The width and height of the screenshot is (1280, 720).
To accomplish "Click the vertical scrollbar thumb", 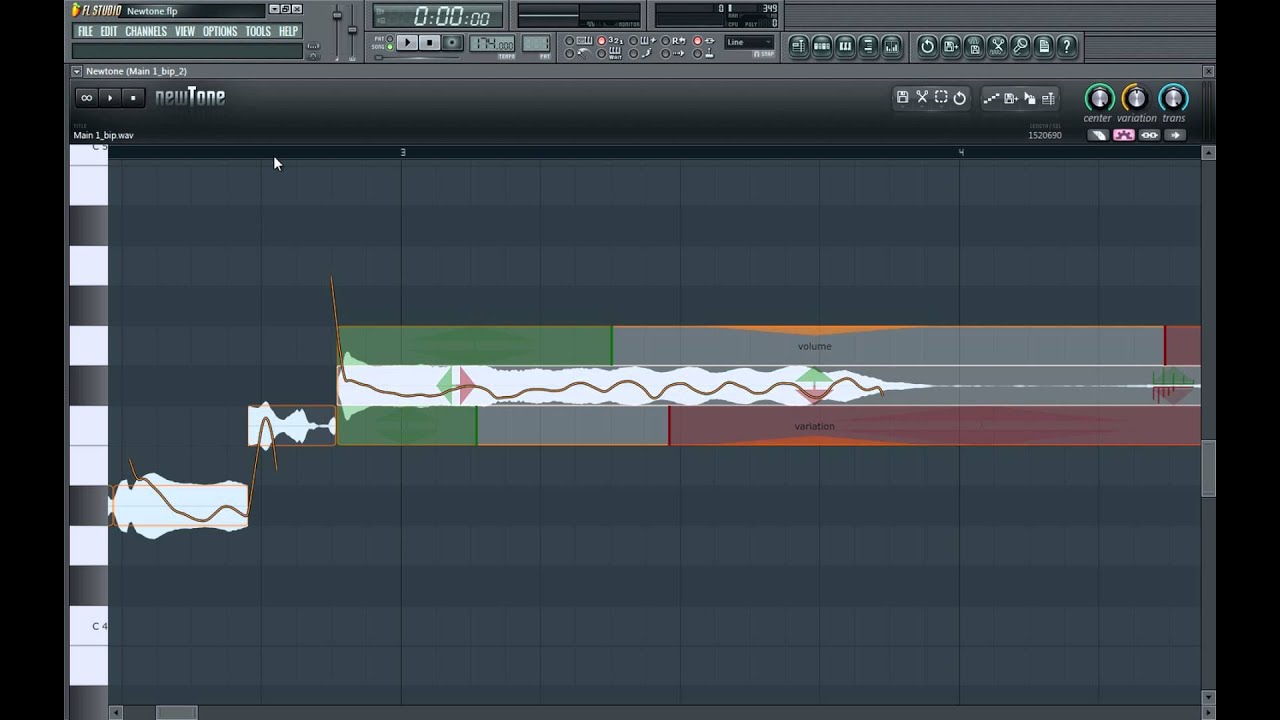I will 1208,468.
